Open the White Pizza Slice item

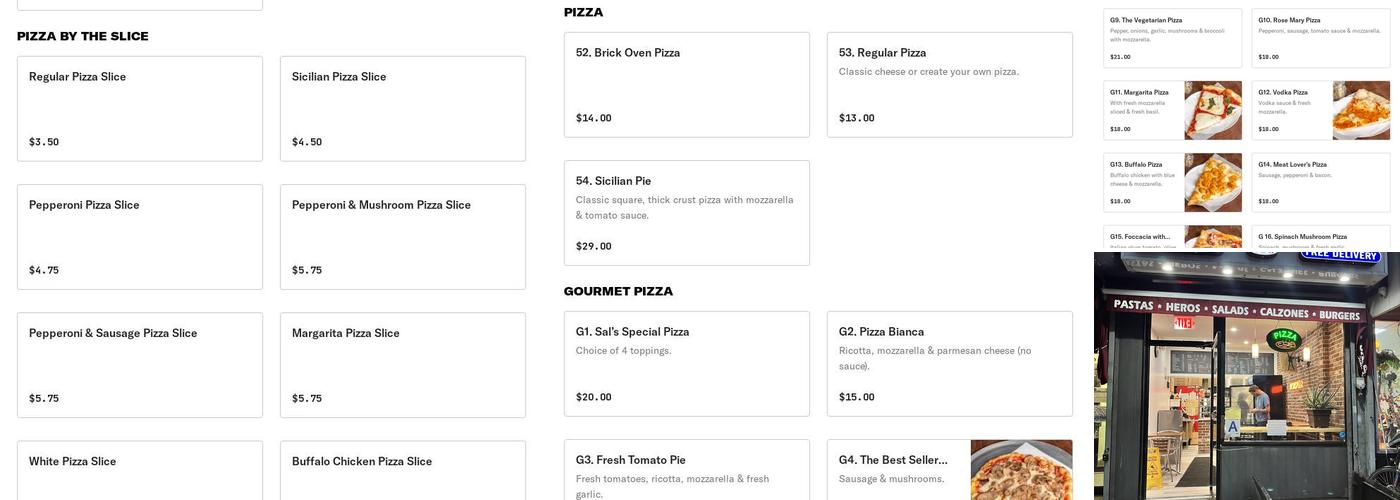pyautogui.click(x=140, y=470)
